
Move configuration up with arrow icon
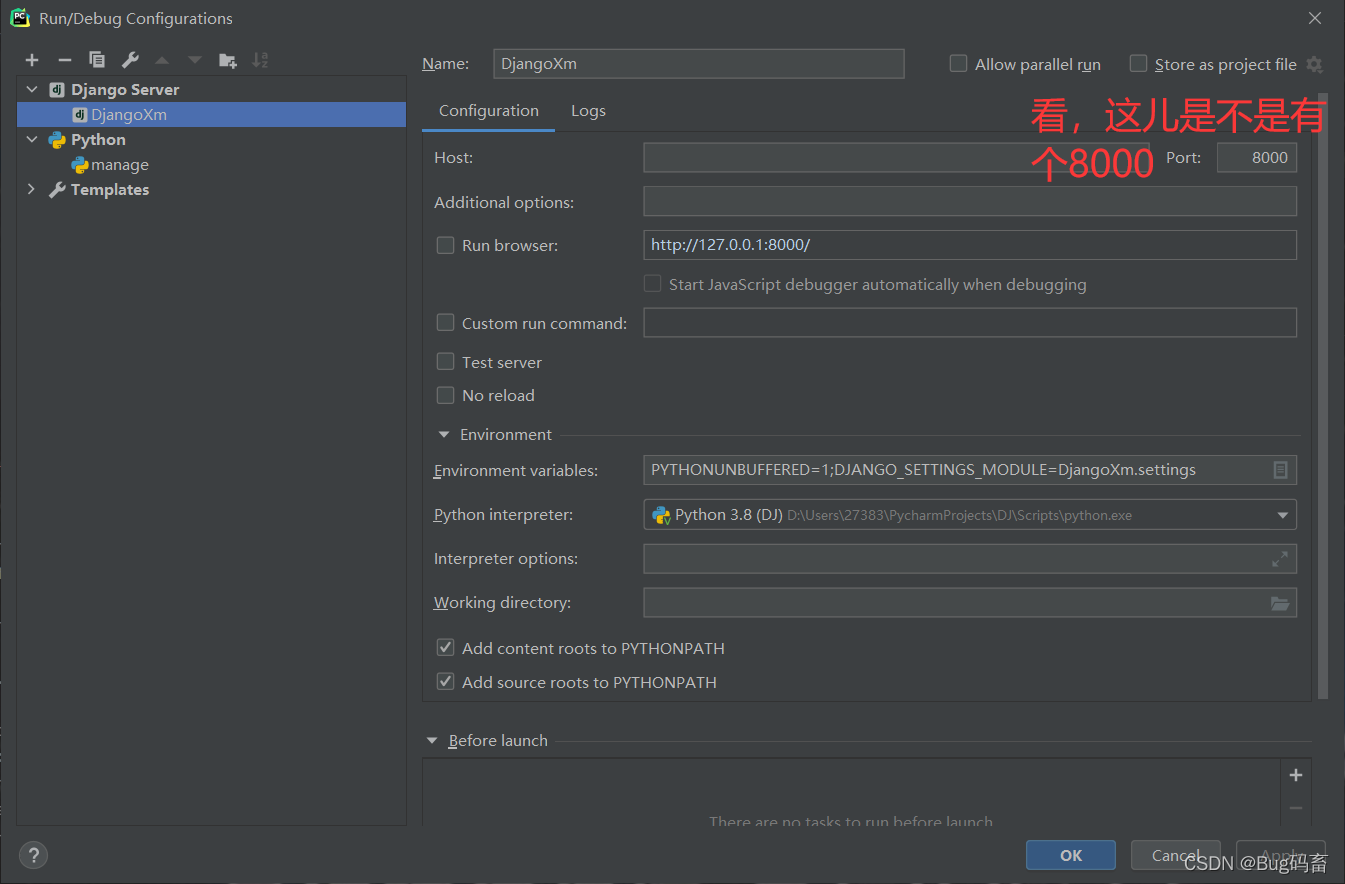coord(162,61)
